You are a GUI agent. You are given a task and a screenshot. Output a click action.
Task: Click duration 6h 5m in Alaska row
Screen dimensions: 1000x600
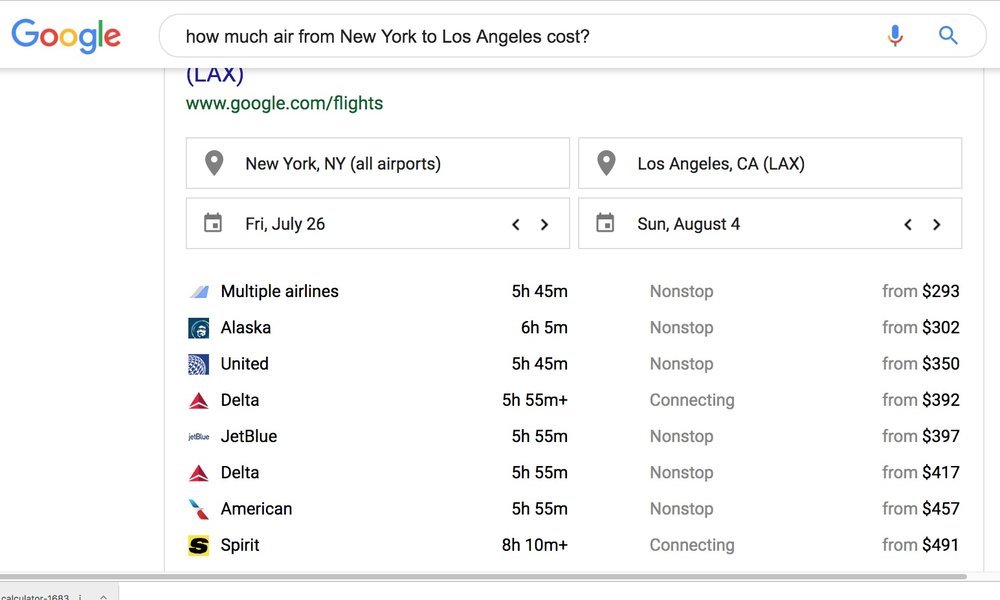click(x=544, y=328)
